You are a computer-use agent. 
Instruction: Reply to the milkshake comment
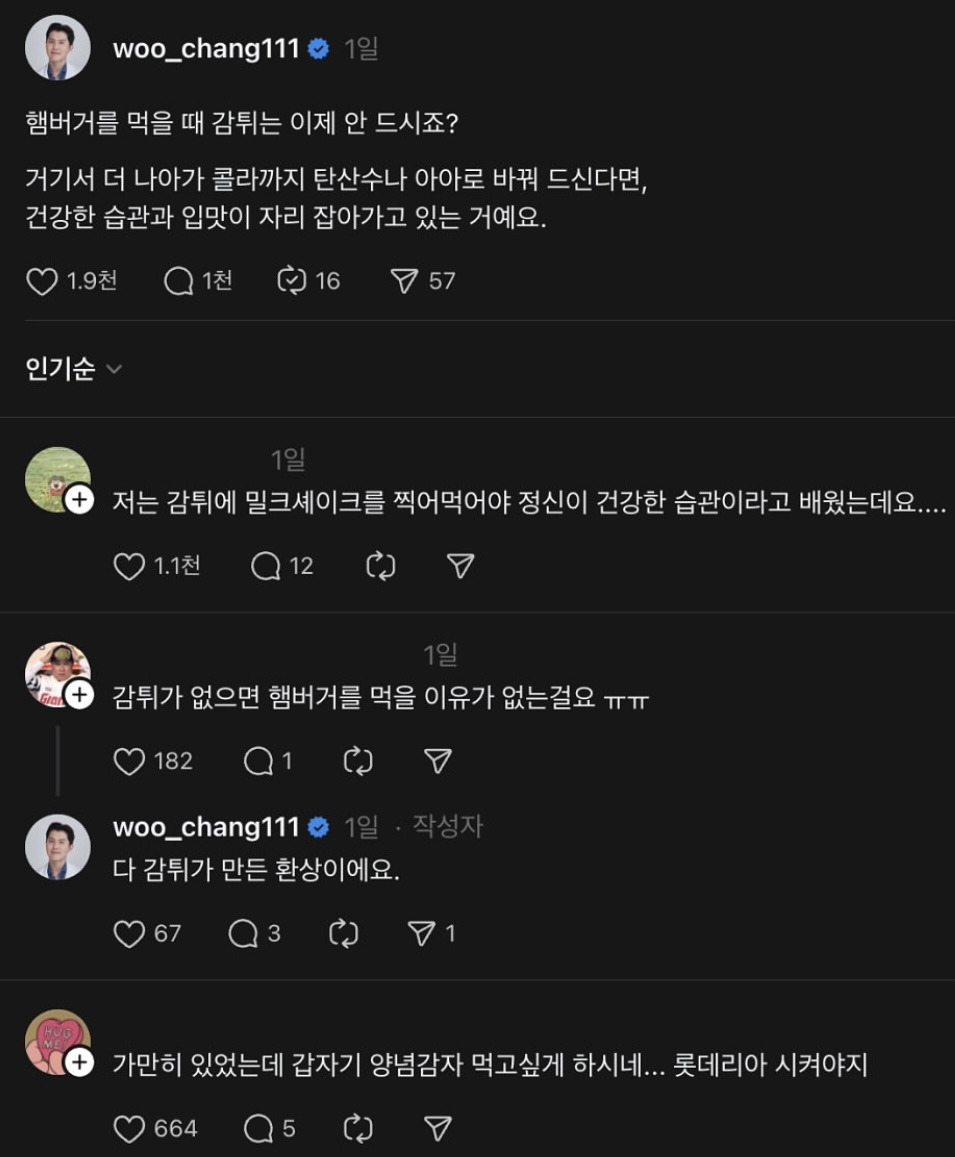coord(266,567)
